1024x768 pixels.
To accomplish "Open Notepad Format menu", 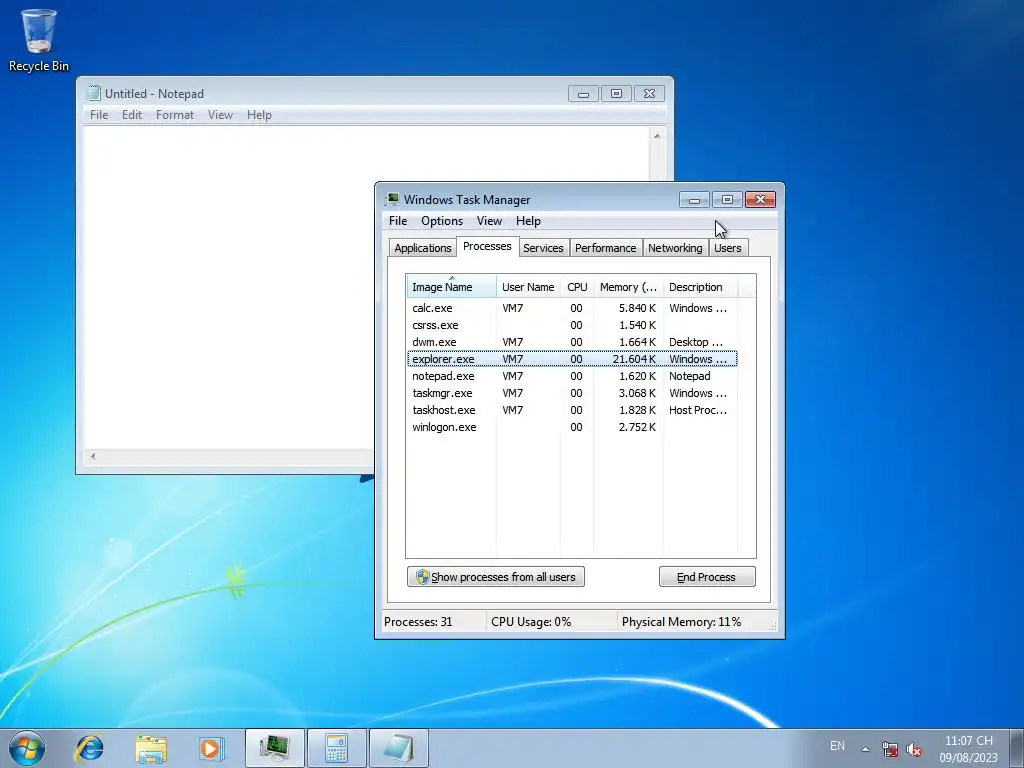I will point(174,115).
